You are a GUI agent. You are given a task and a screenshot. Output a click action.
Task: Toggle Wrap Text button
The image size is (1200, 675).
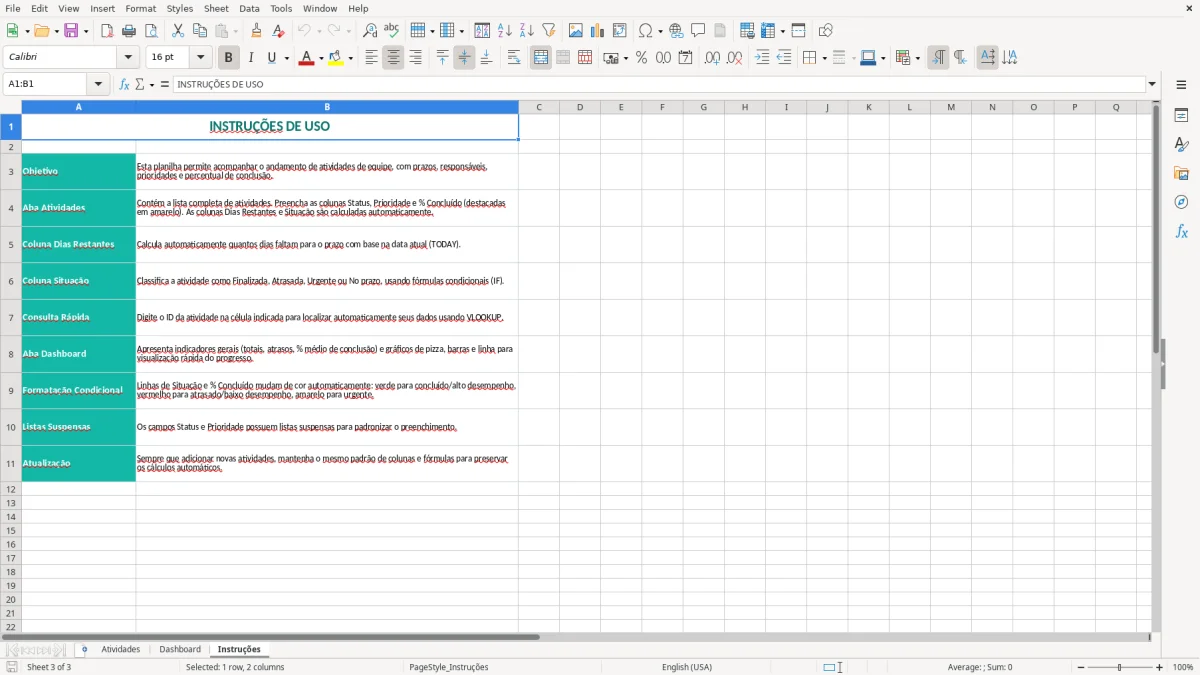pyautogui.click(x=514, y=58)
